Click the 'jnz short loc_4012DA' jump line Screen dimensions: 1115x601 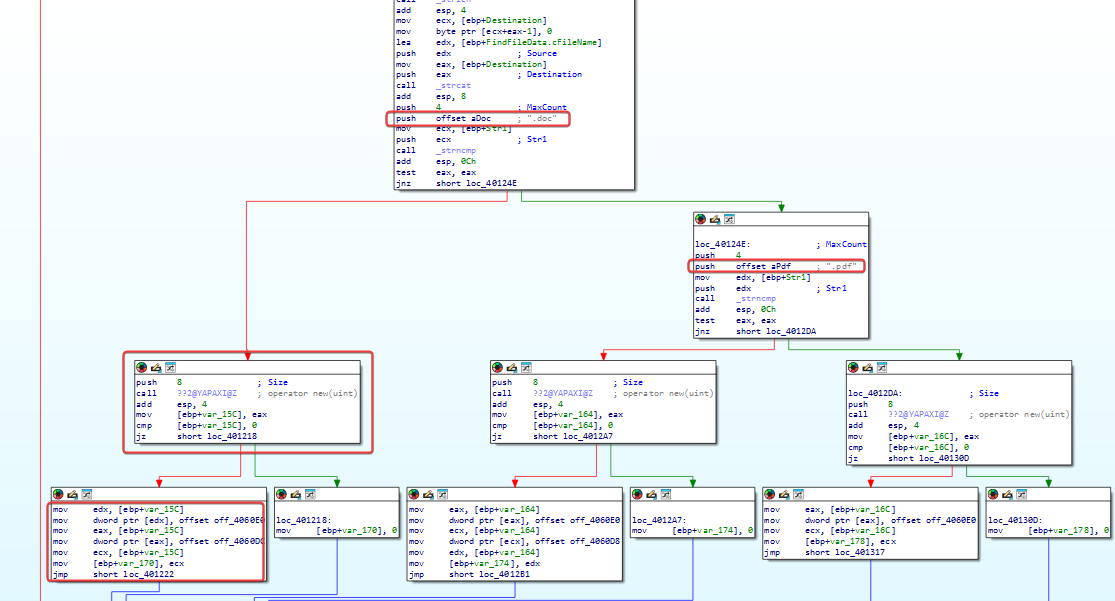755,331
